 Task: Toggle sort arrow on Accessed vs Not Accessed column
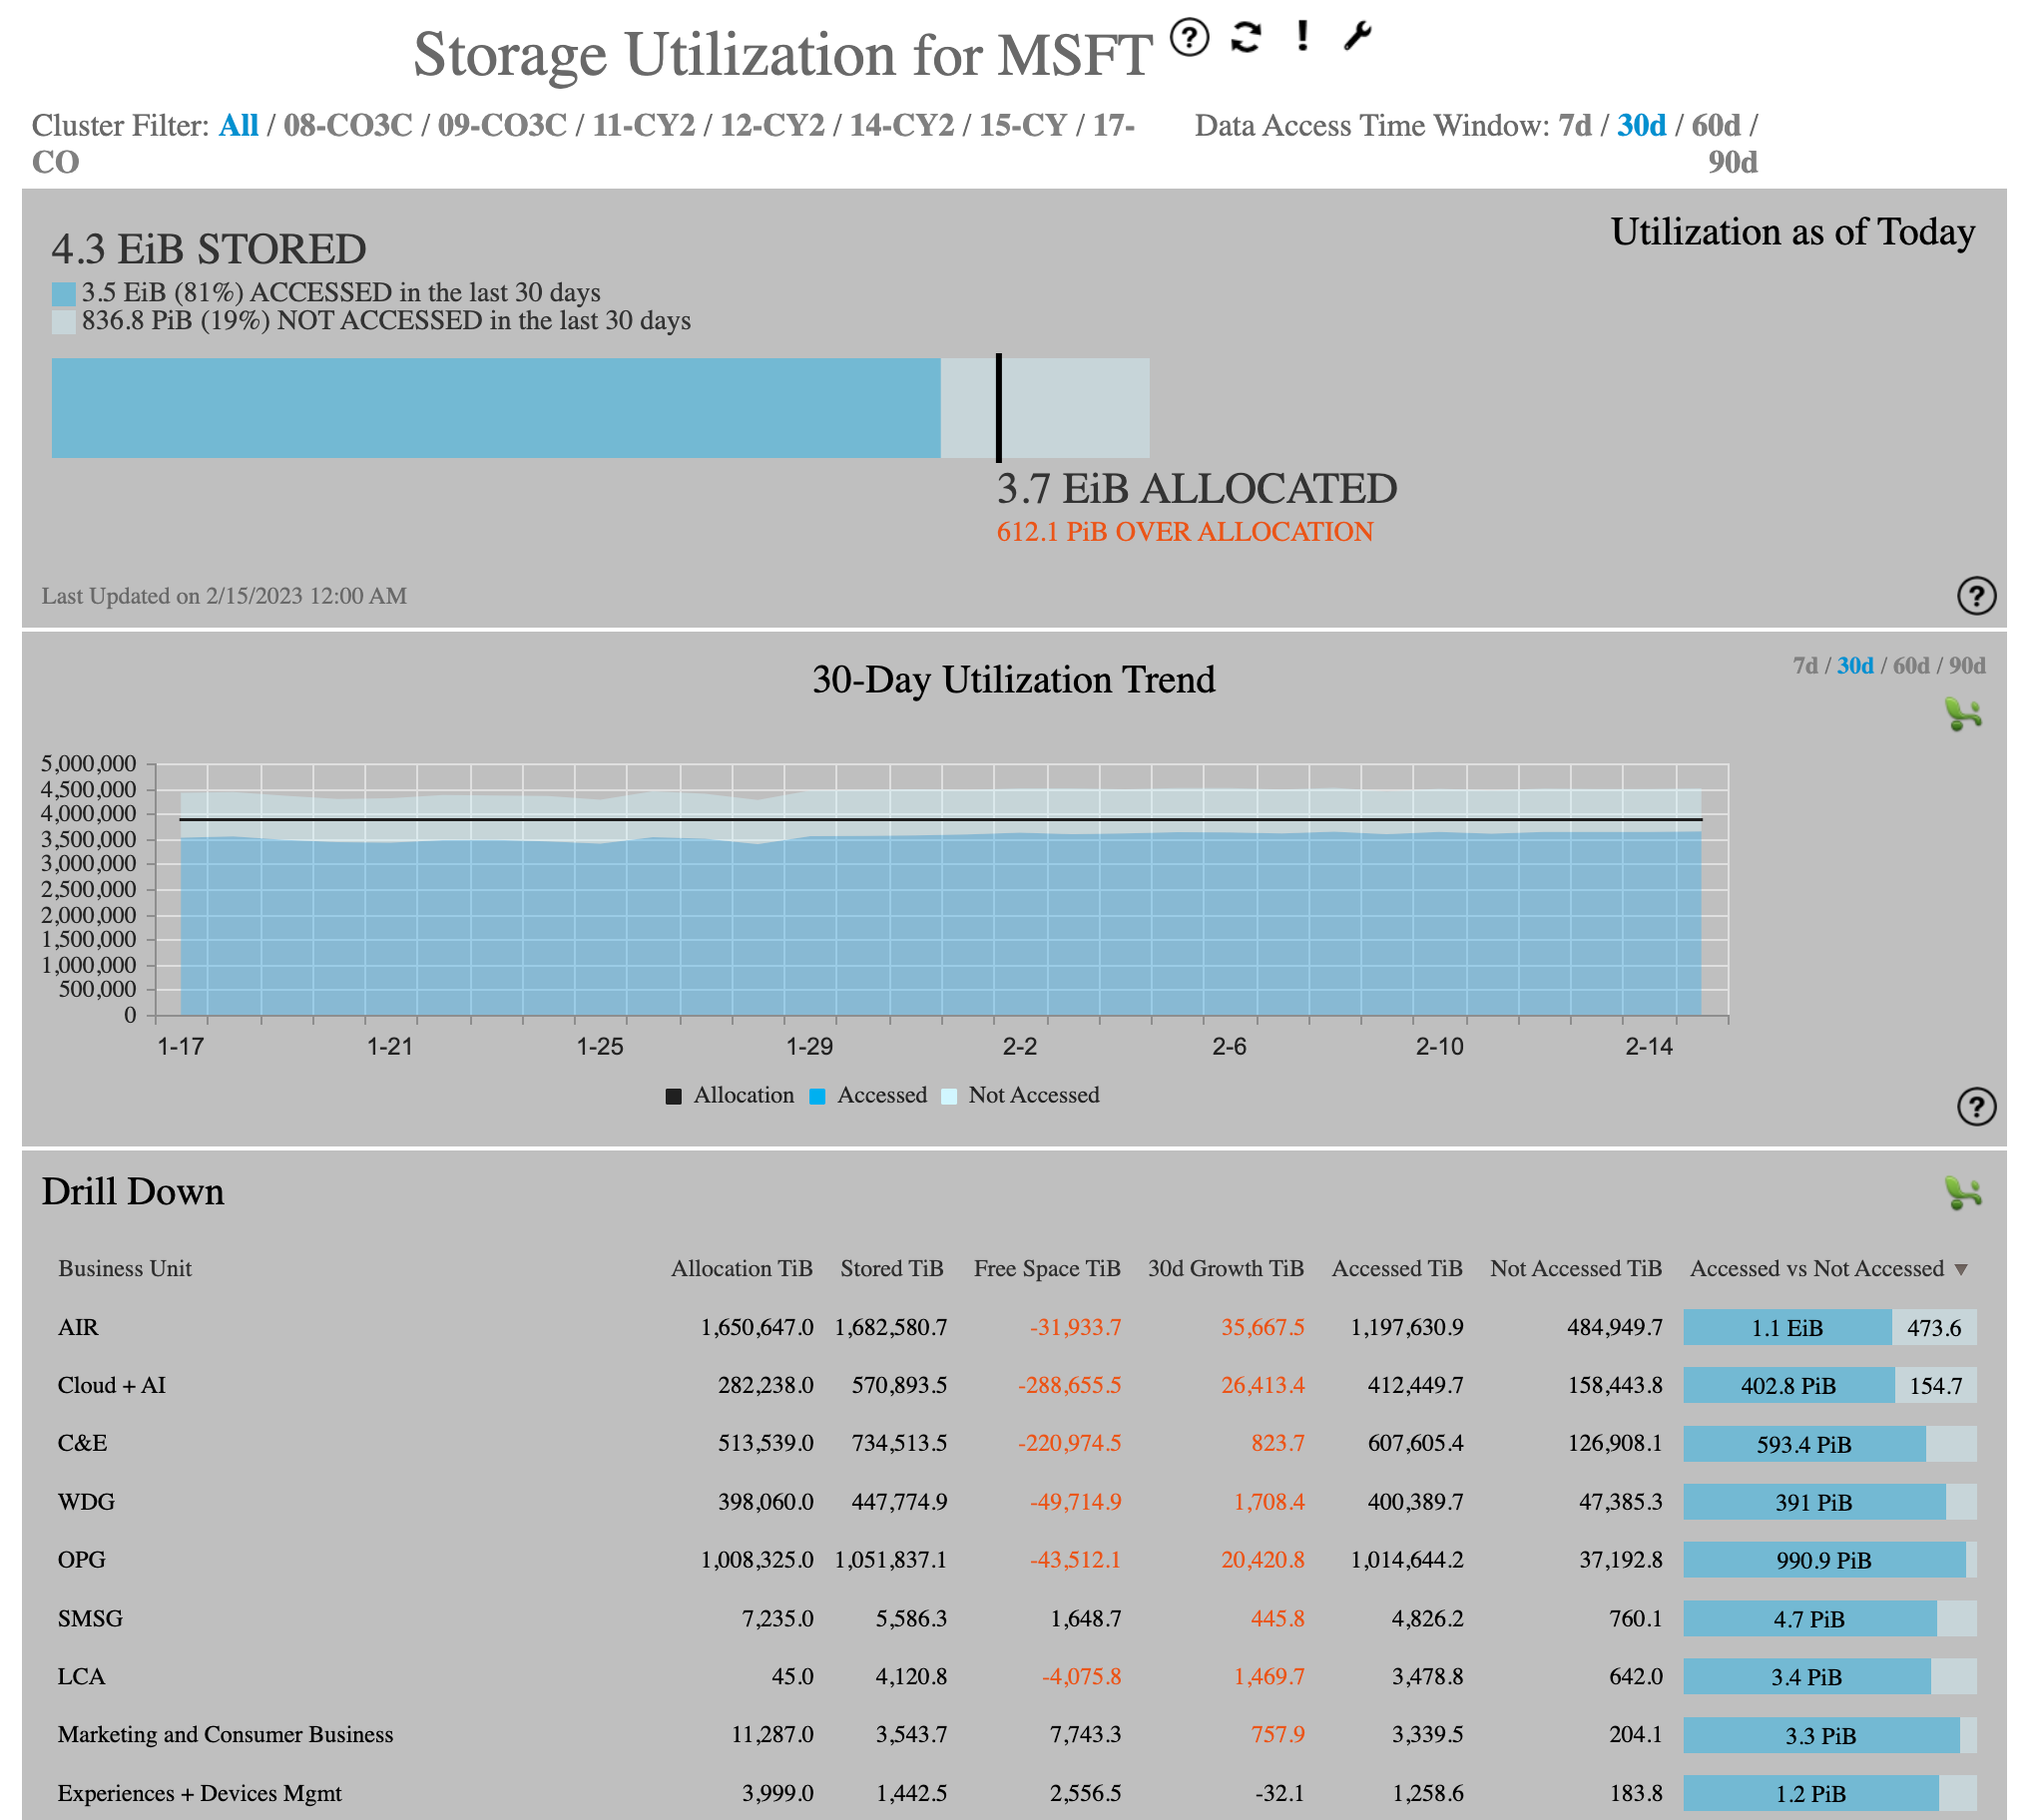[1960, 1269]
